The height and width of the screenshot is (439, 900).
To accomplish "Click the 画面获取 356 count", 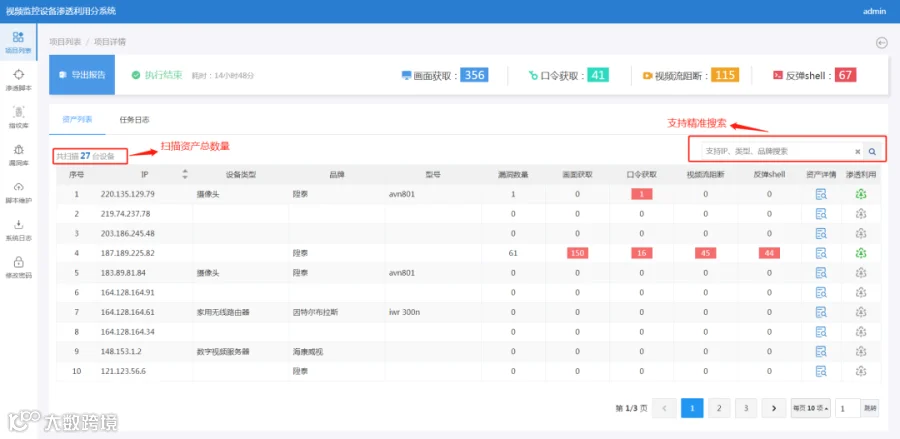I will [x=474, y=75].
